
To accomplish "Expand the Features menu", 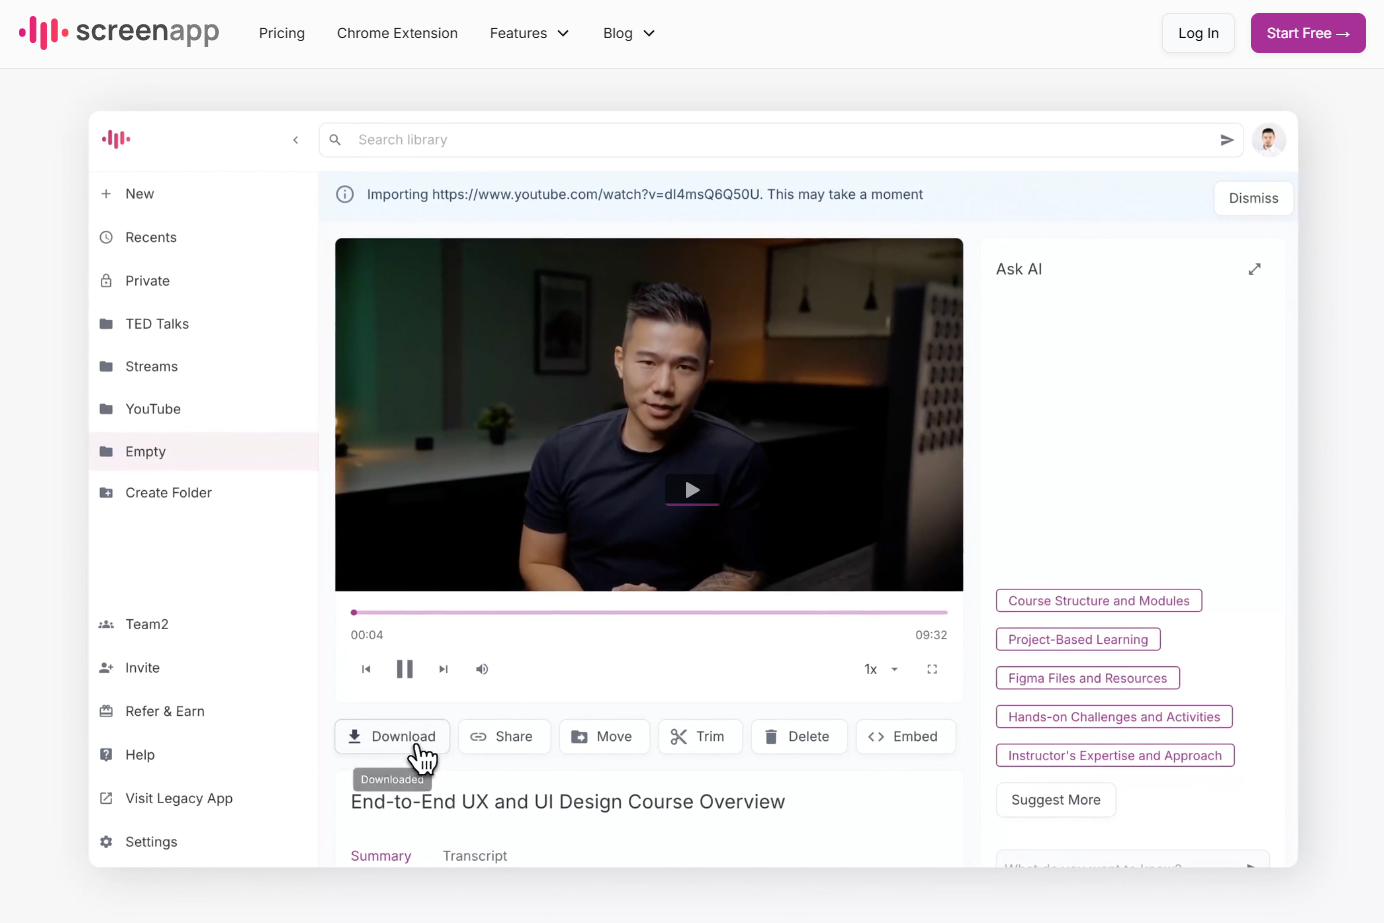I will (529, 33).
